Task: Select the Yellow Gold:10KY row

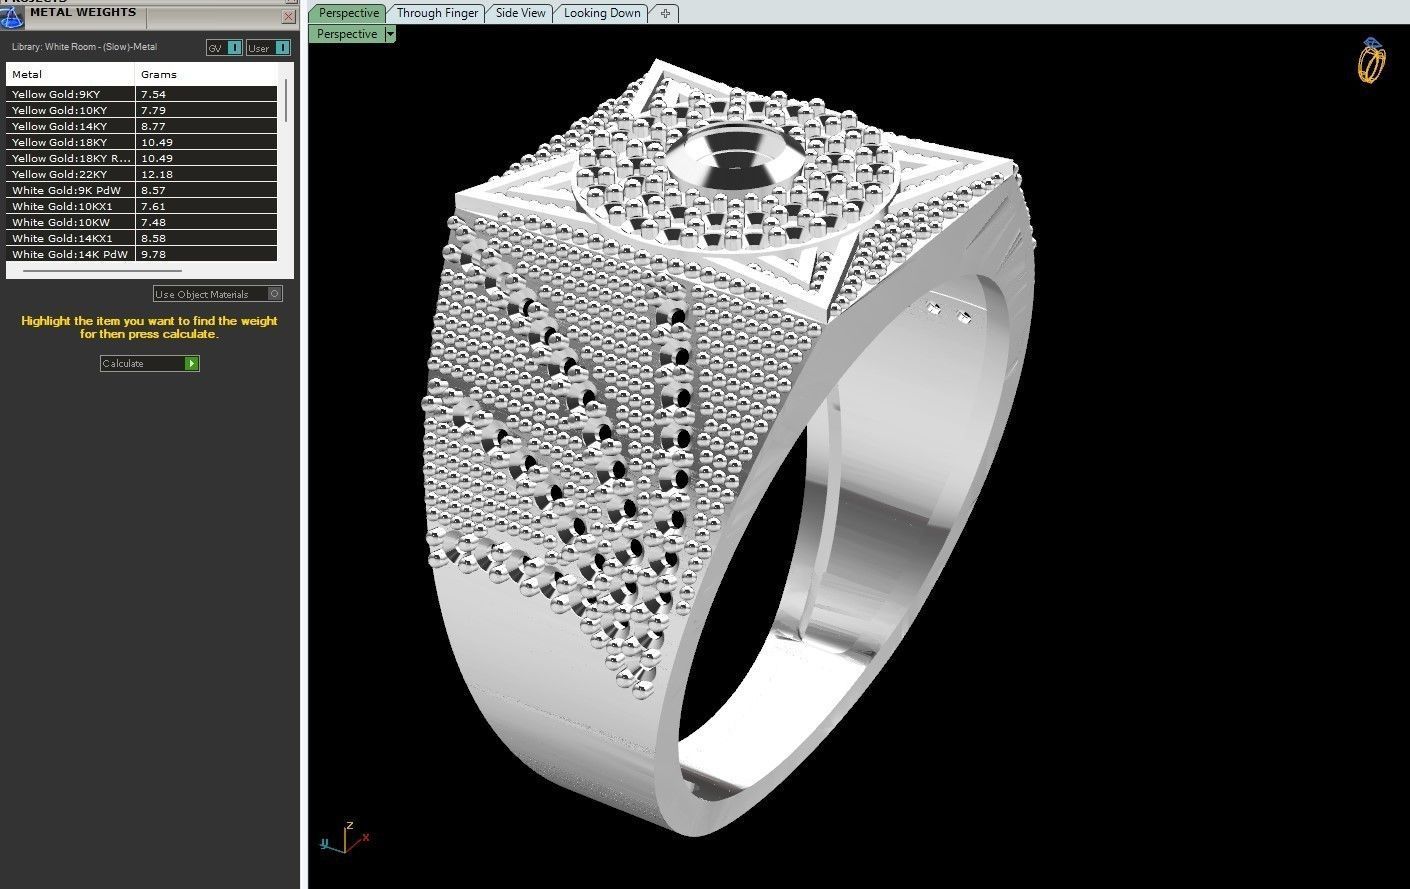Action: 142,110
